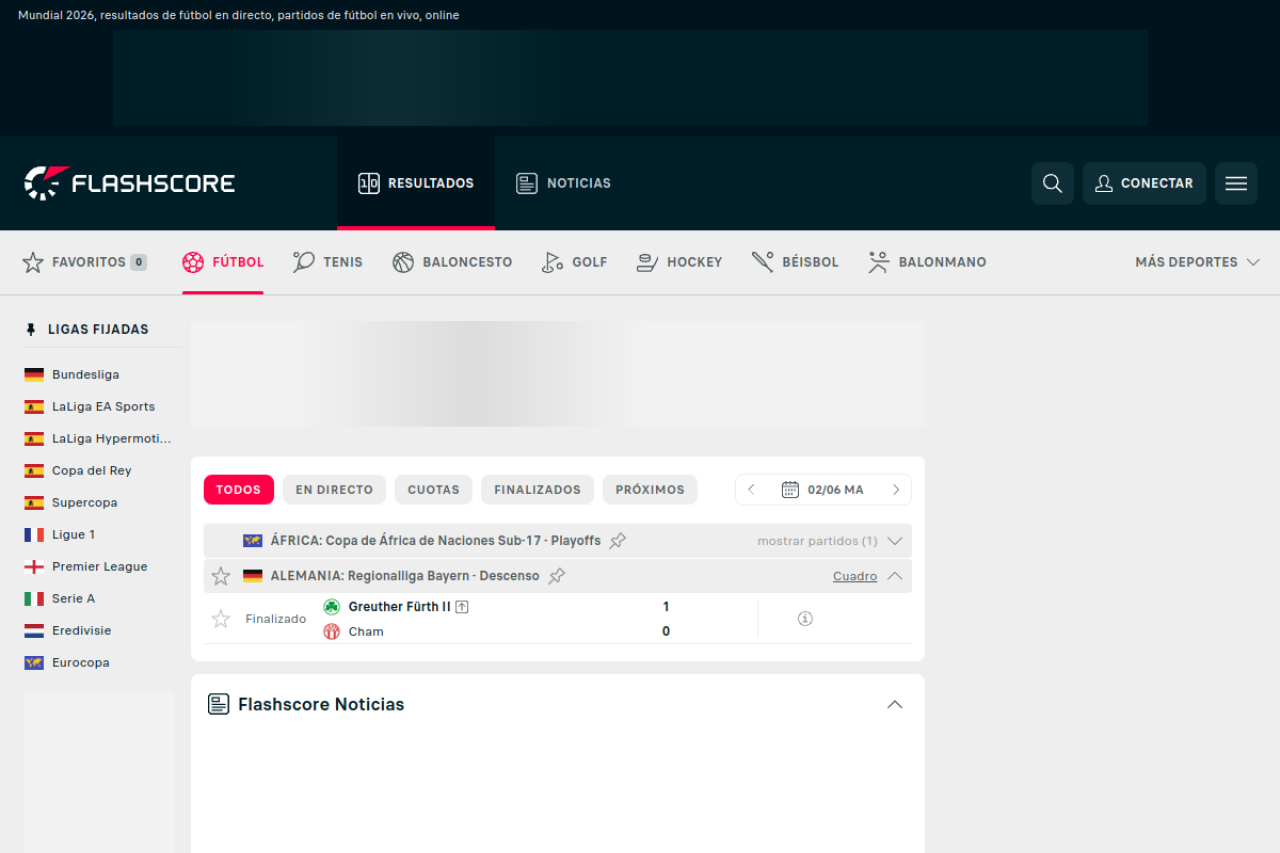Open the Resultados header tab
The image size is (1280, 853).
coord(416,183)
